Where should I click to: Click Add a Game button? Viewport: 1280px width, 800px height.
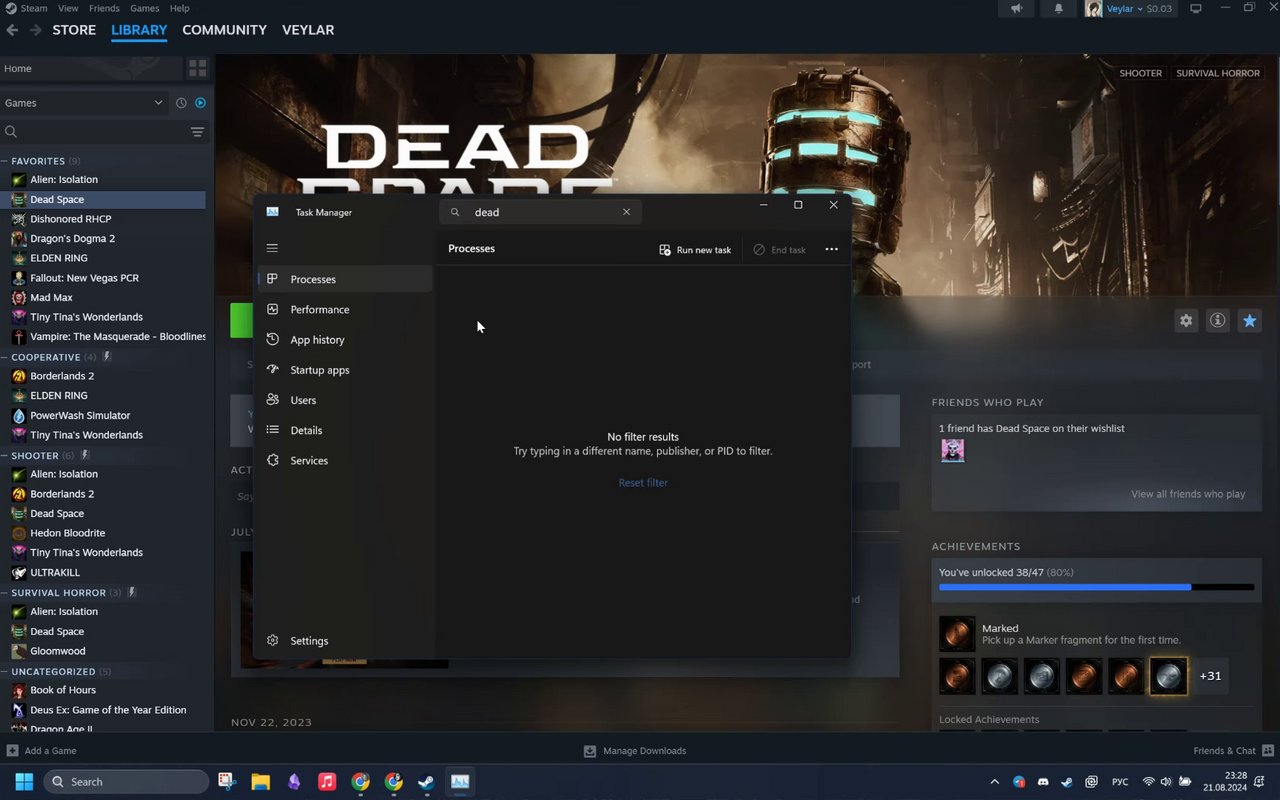pyautogui.click(x=42, y=751)
